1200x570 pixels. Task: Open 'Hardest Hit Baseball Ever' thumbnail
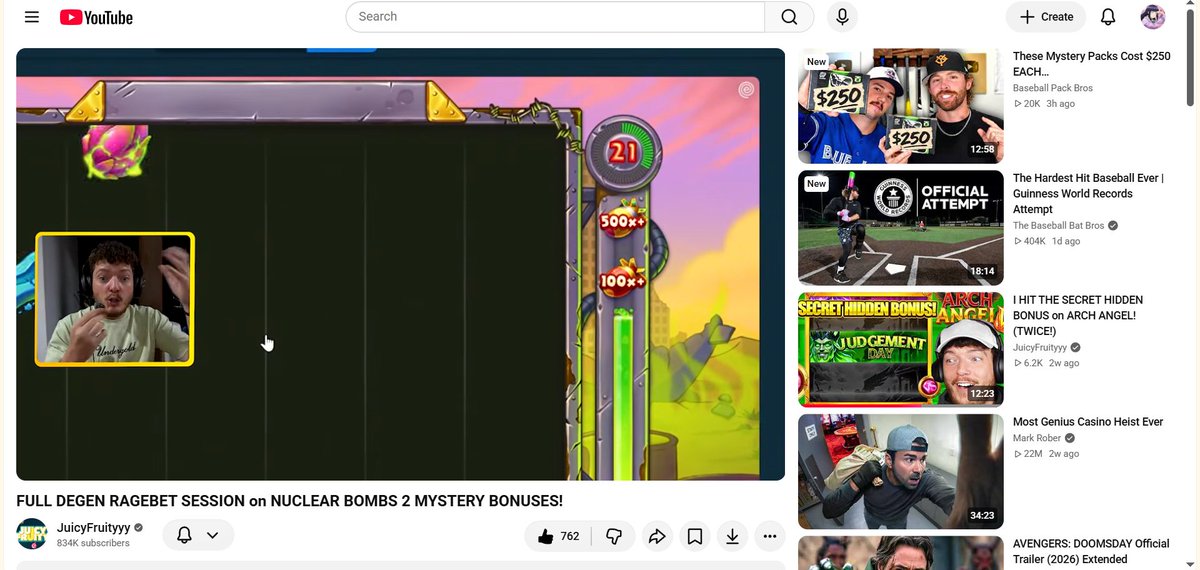point(900,228)
